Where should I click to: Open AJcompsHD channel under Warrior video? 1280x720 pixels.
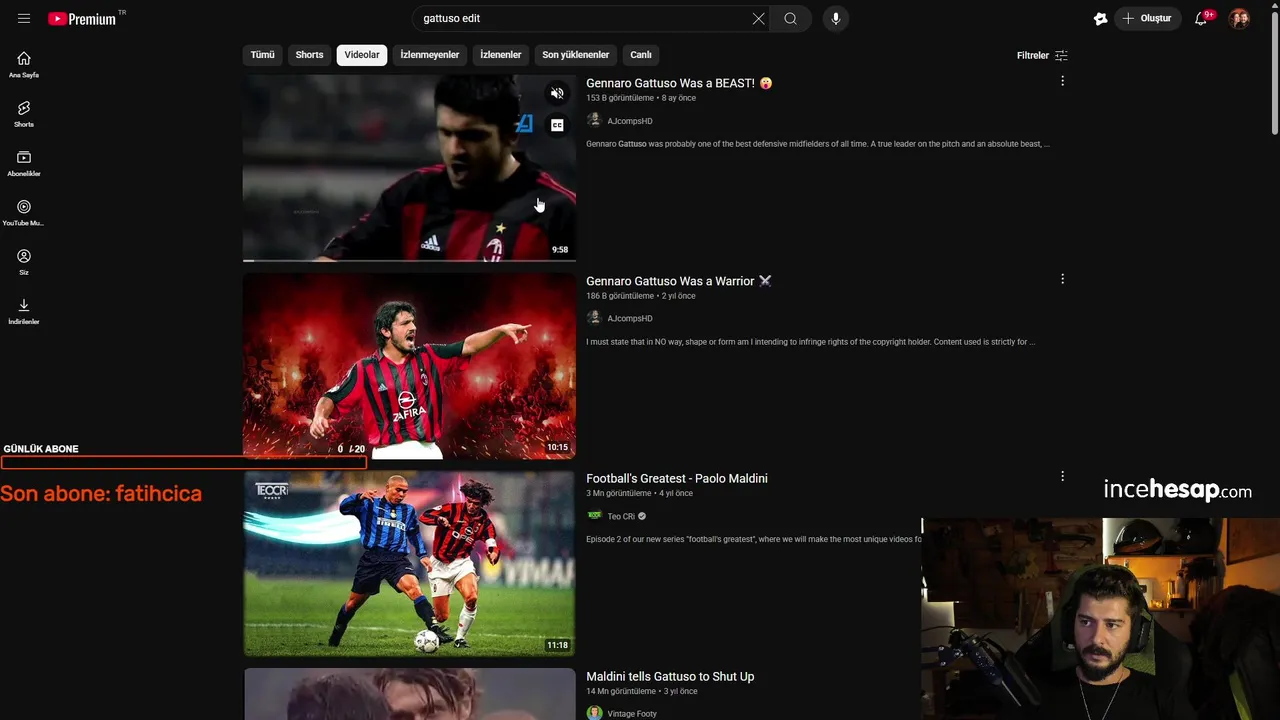pos(630,318)
